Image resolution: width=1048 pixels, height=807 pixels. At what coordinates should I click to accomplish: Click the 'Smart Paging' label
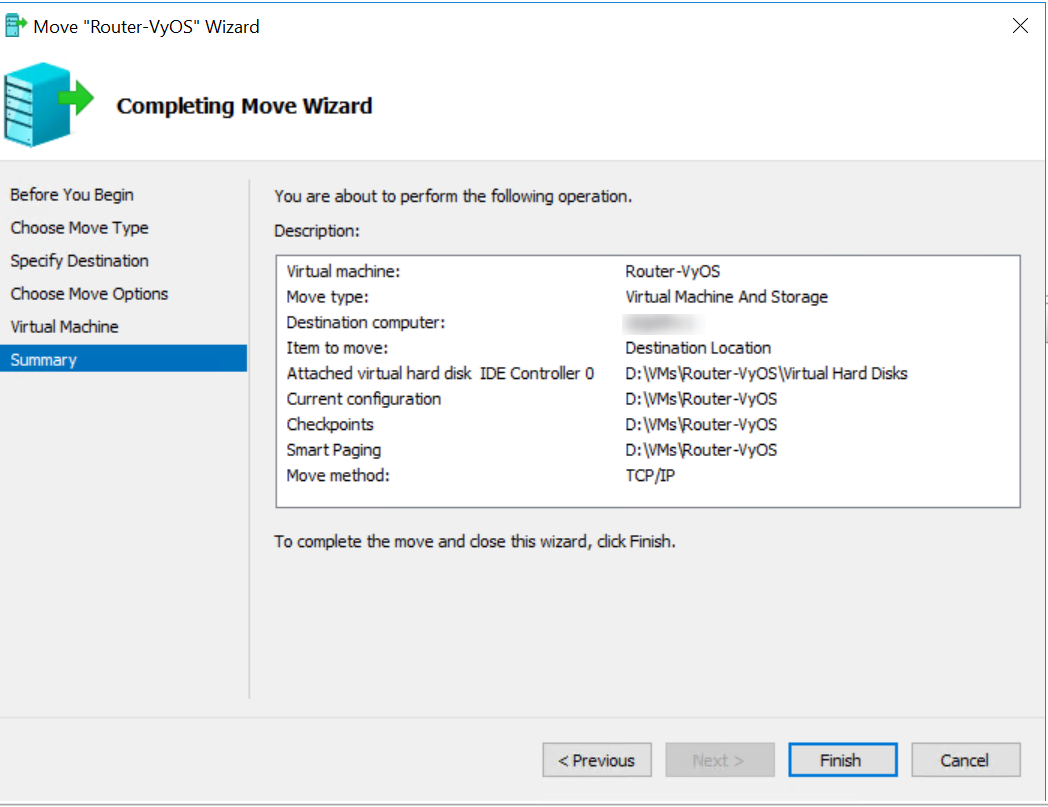[x=334, y=450]
